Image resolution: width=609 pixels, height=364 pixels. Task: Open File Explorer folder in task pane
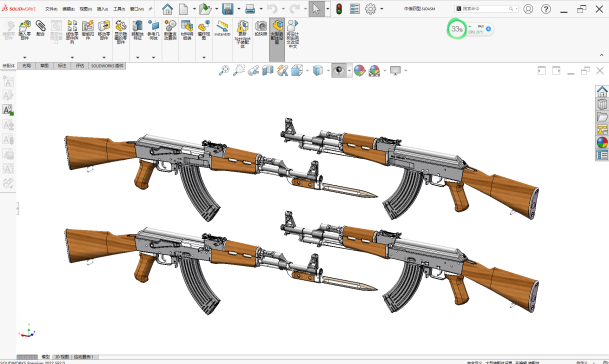(602, 117)
